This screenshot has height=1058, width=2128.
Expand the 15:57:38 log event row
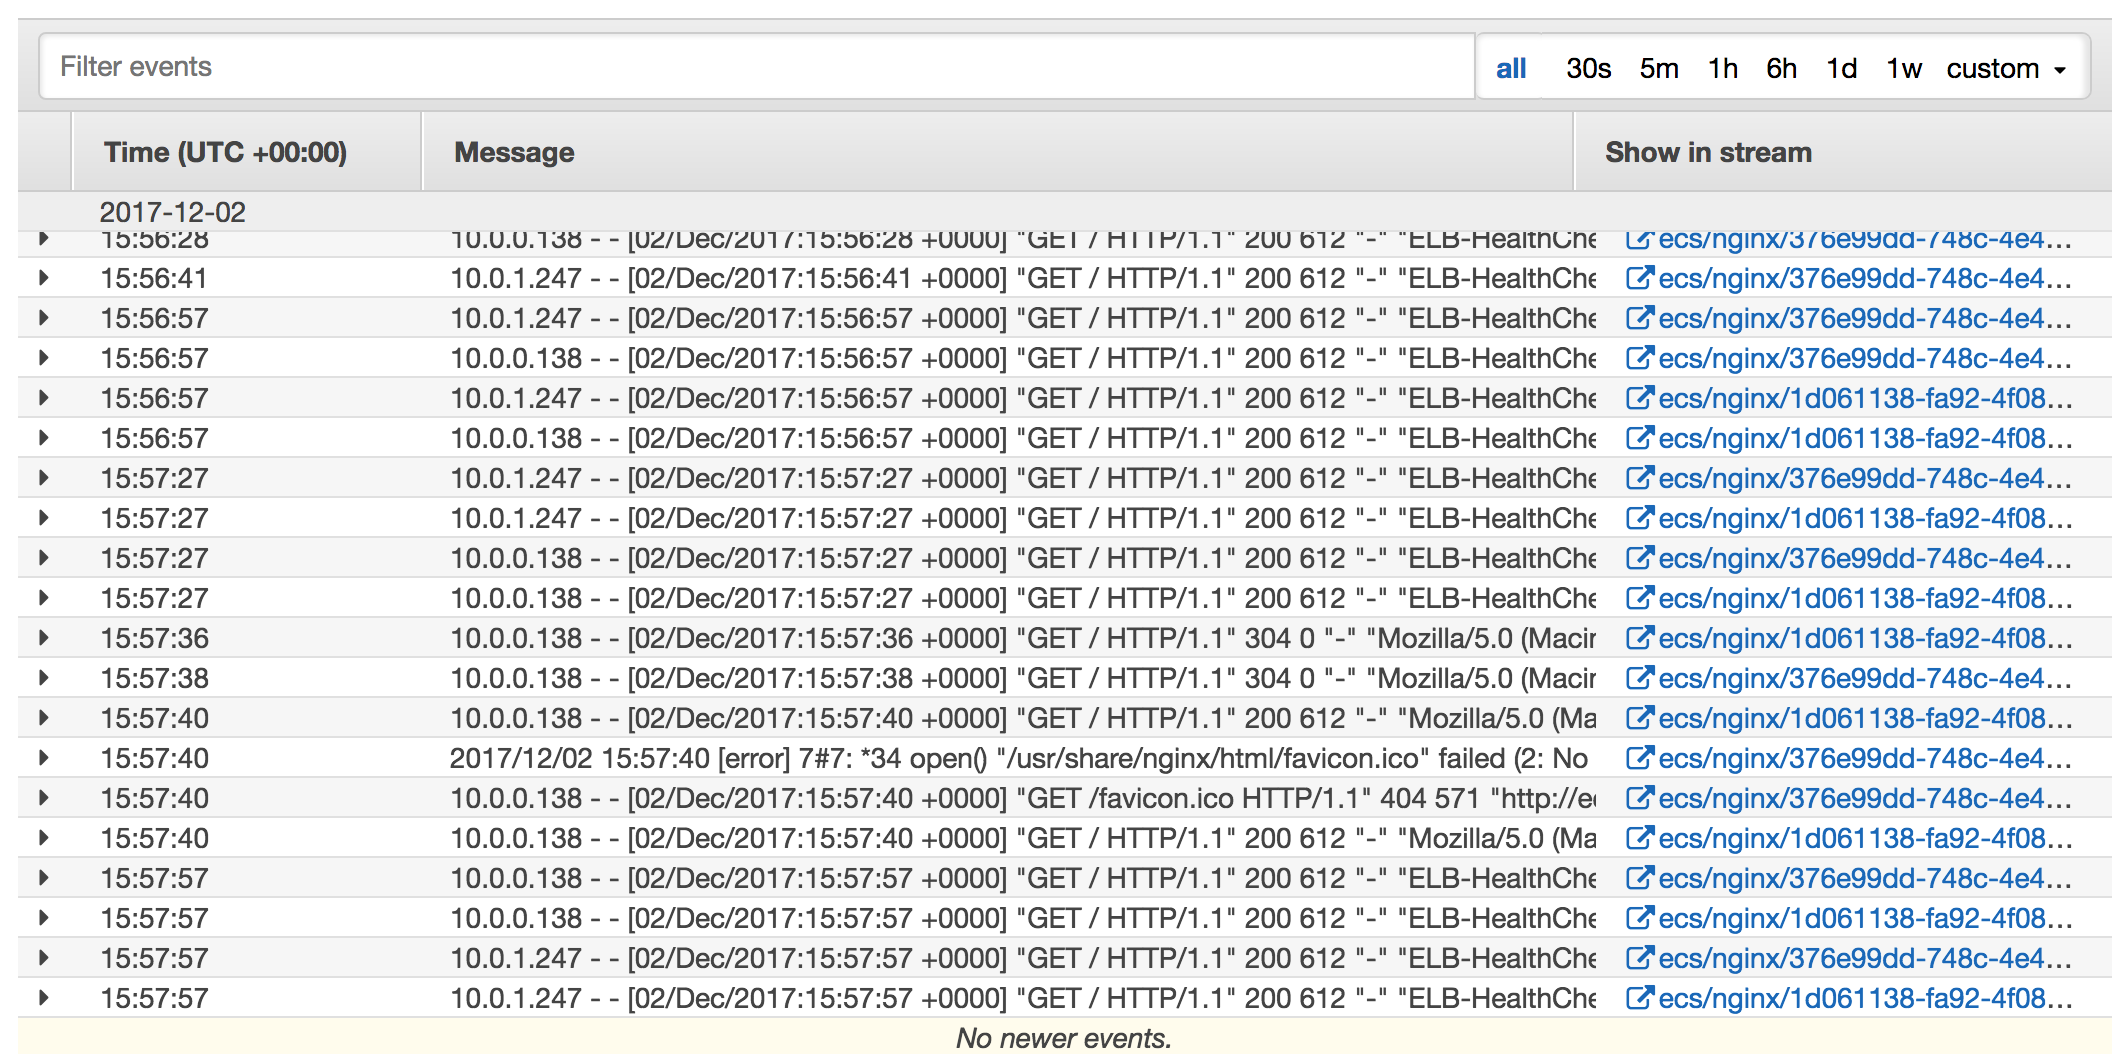[x=44, y=678]
